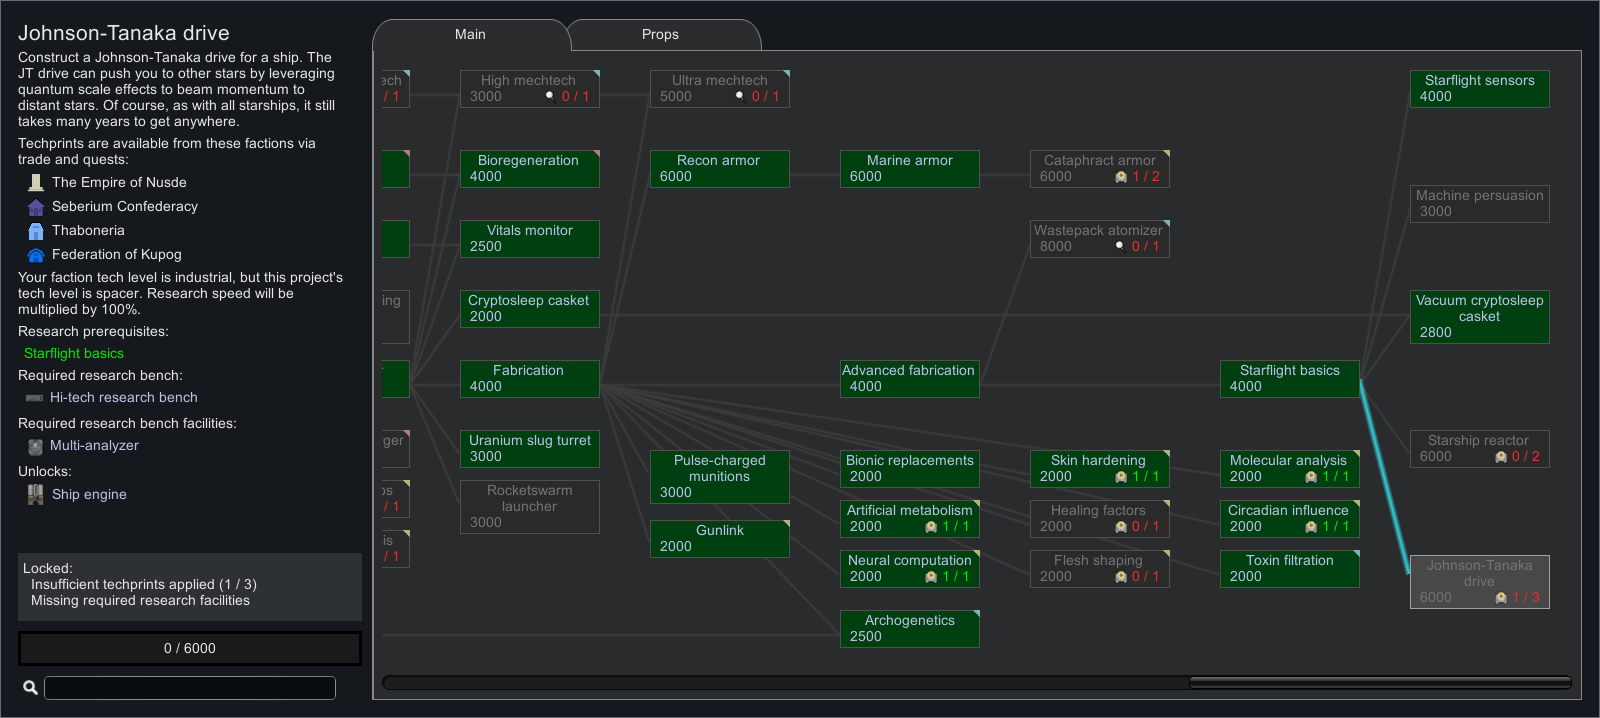1600x718 pixels.
Task: Select the Recon armor research project
Action: click(720, 169)
